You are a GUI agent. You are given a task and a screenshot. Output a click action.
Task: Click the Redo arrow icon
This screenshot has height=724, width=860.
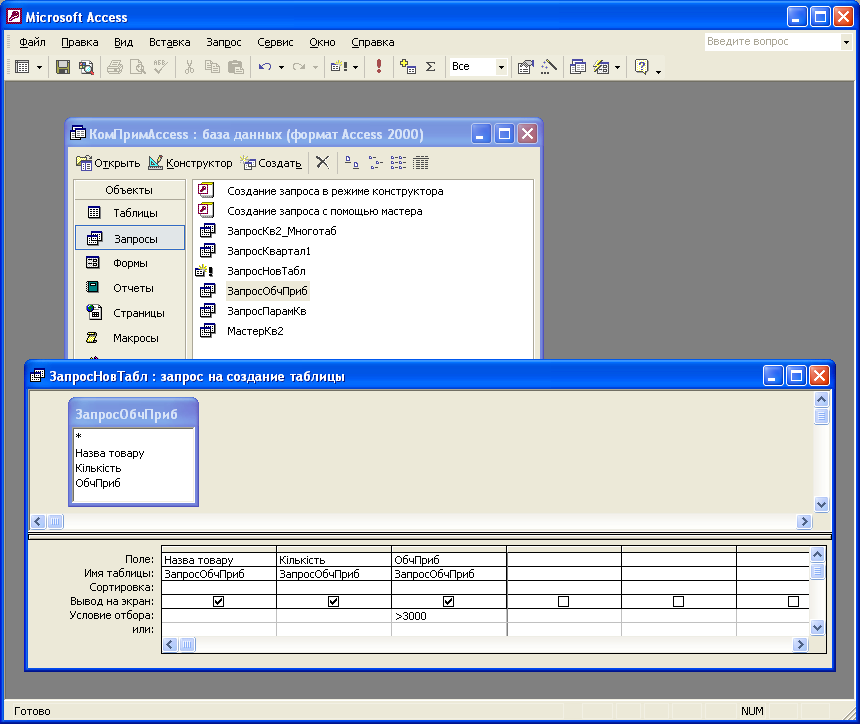pyautogui.click(x=299, y=67)
